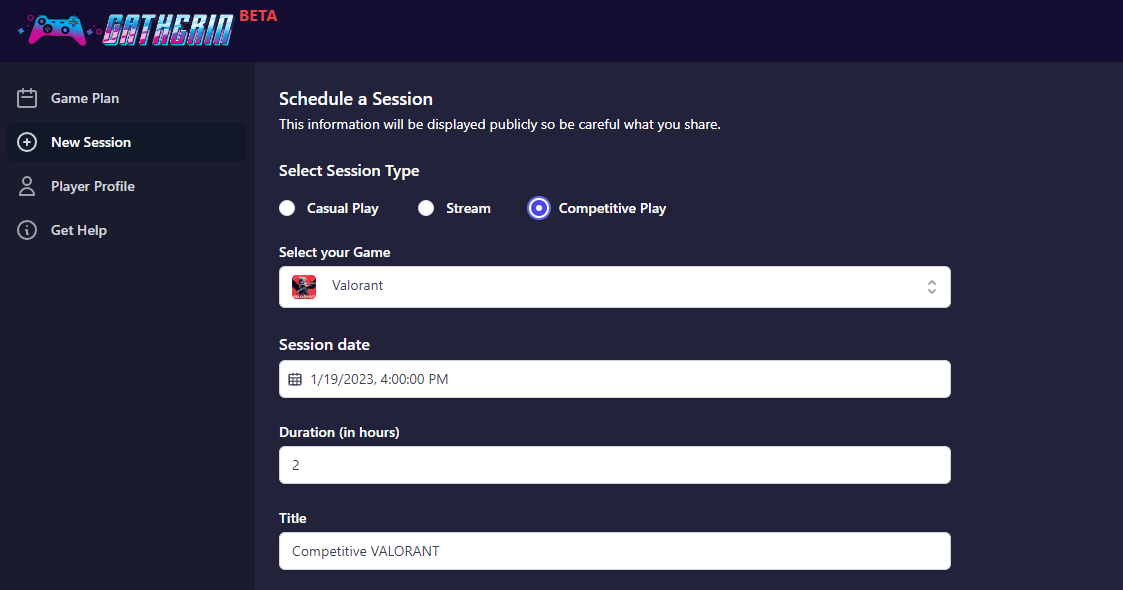Screen dimensions: 1123x590
Task: Click the Player Profile person icon
Action: [x=28, y=186]
